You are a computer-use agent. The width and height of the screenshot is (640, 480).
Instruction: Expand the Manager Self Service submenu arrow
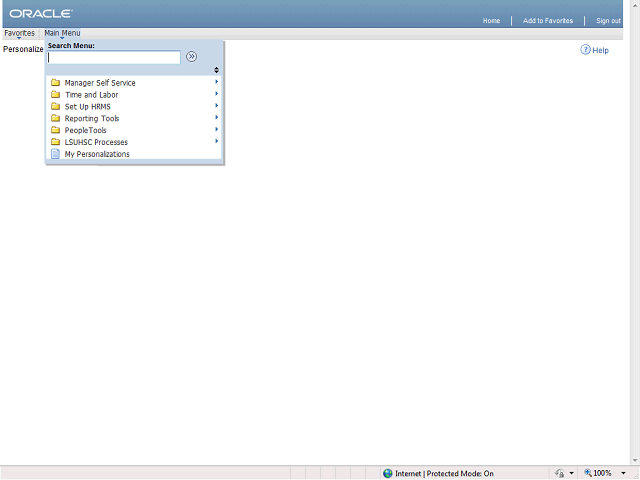[216, 82]
